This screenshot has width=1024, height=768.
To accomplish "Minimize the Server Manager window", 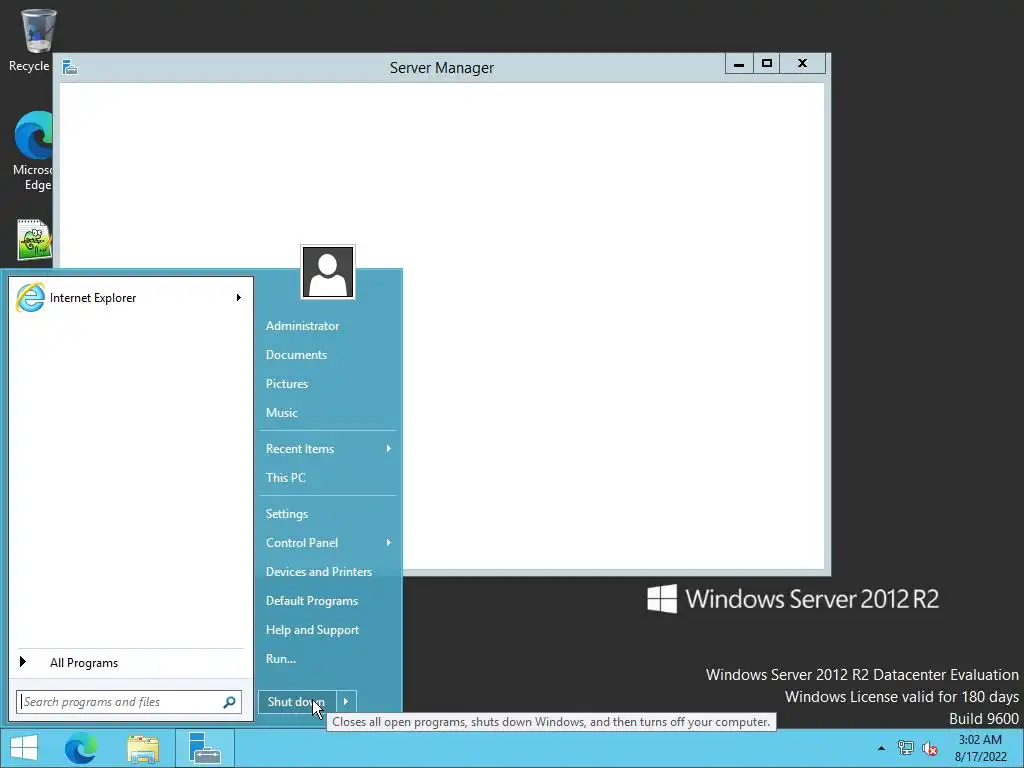I will click(x=739, y=64).
